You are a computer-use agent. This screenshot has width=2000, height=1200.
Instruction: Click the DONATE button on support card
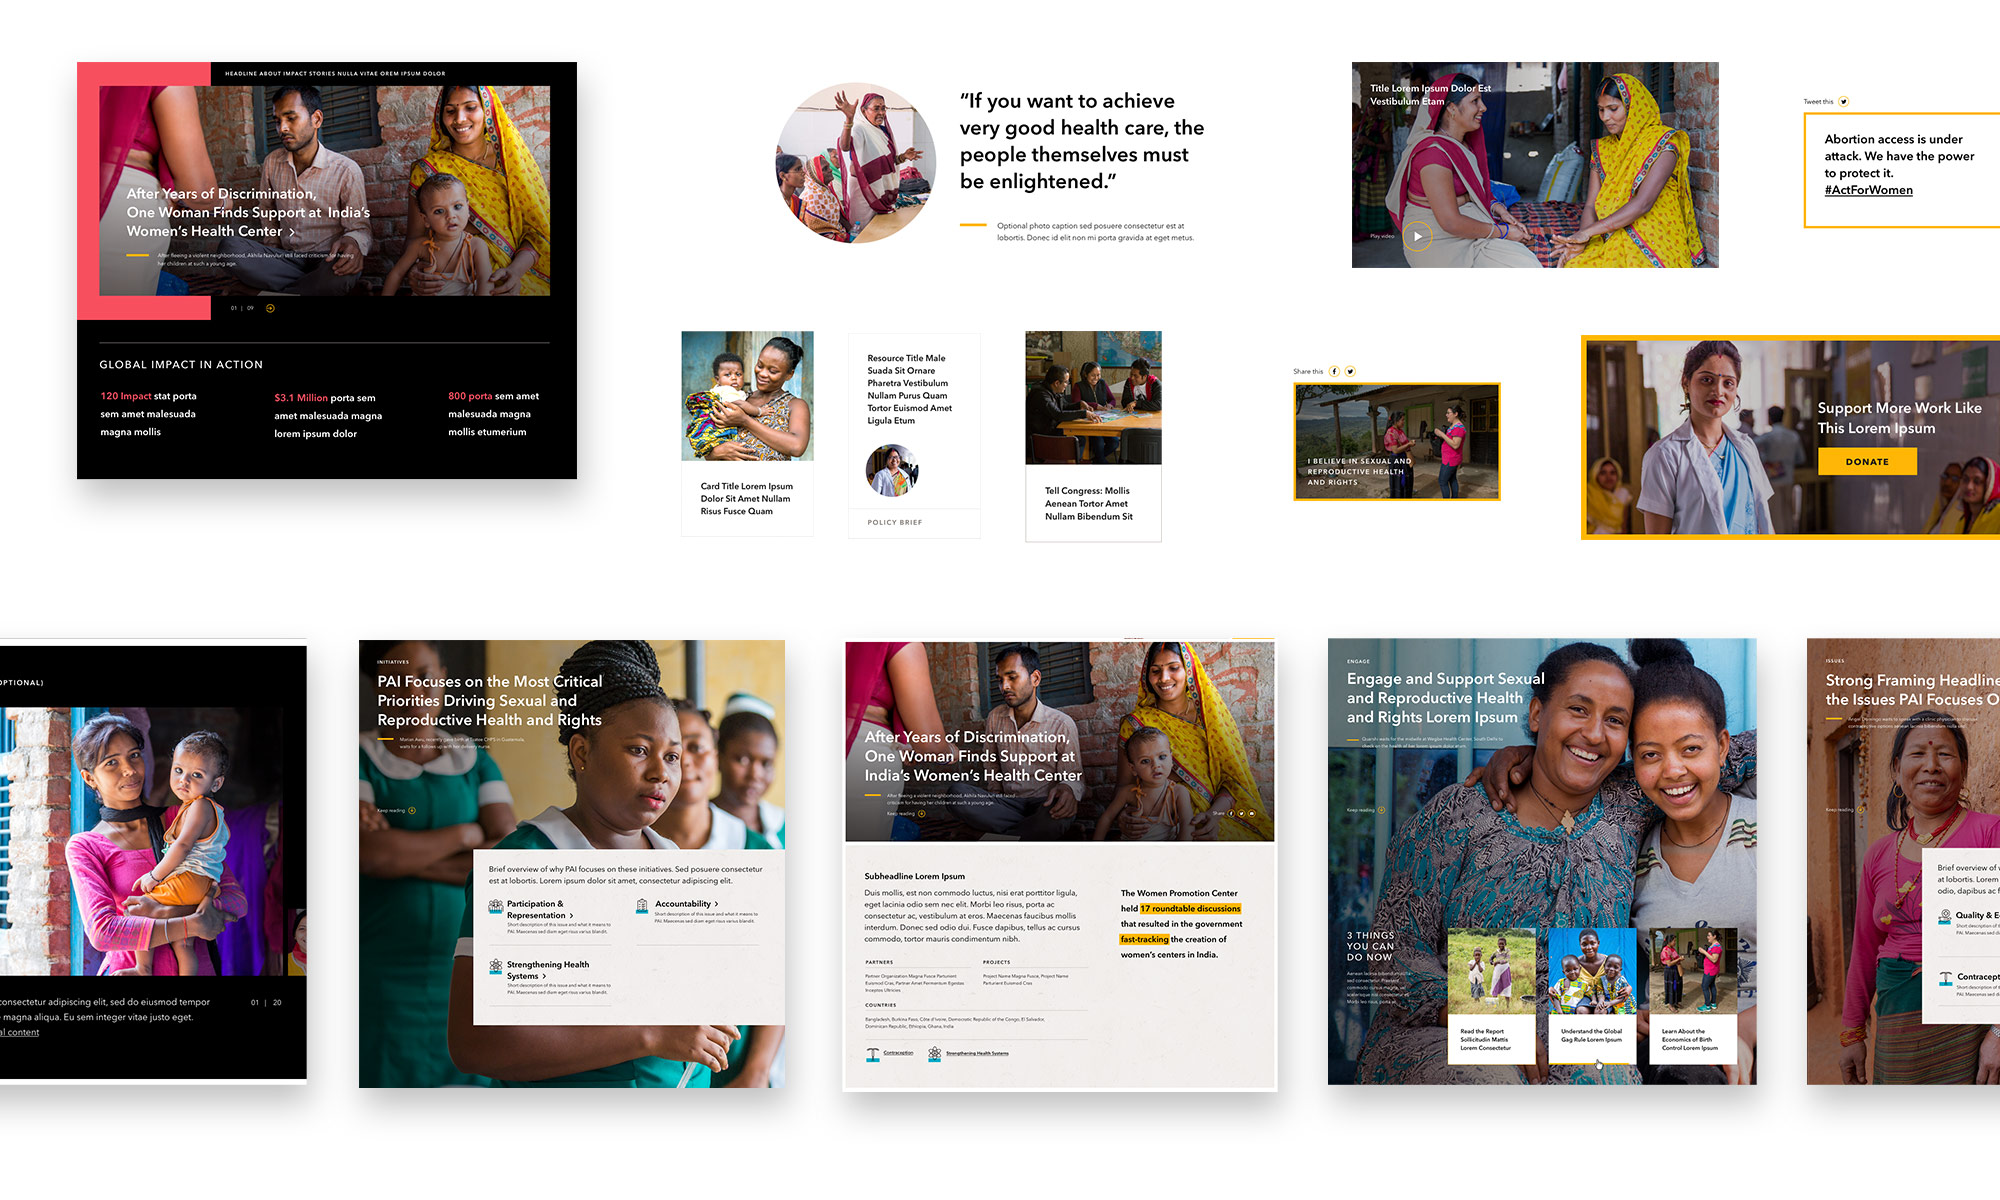pos(1869,463)
